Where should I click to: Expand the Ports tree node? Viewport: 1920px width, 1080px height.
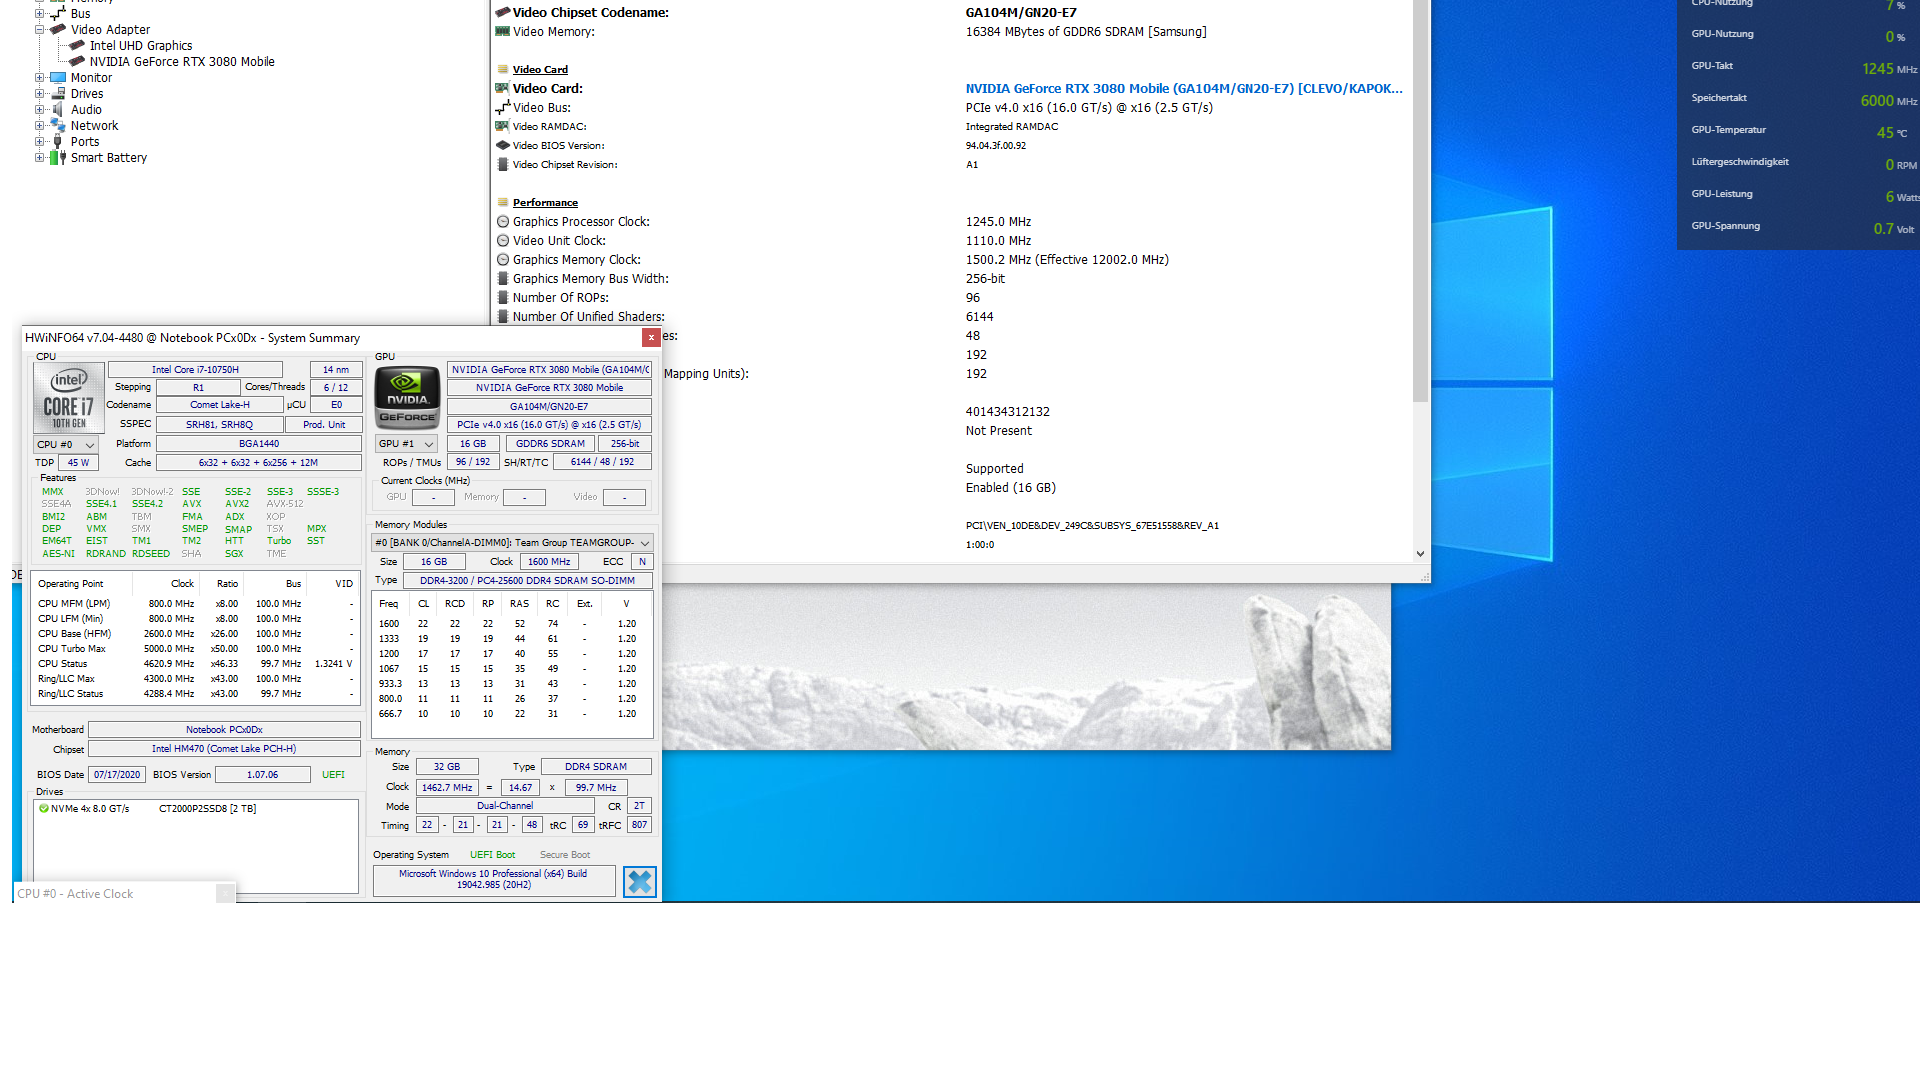click(x=40, y=142)
